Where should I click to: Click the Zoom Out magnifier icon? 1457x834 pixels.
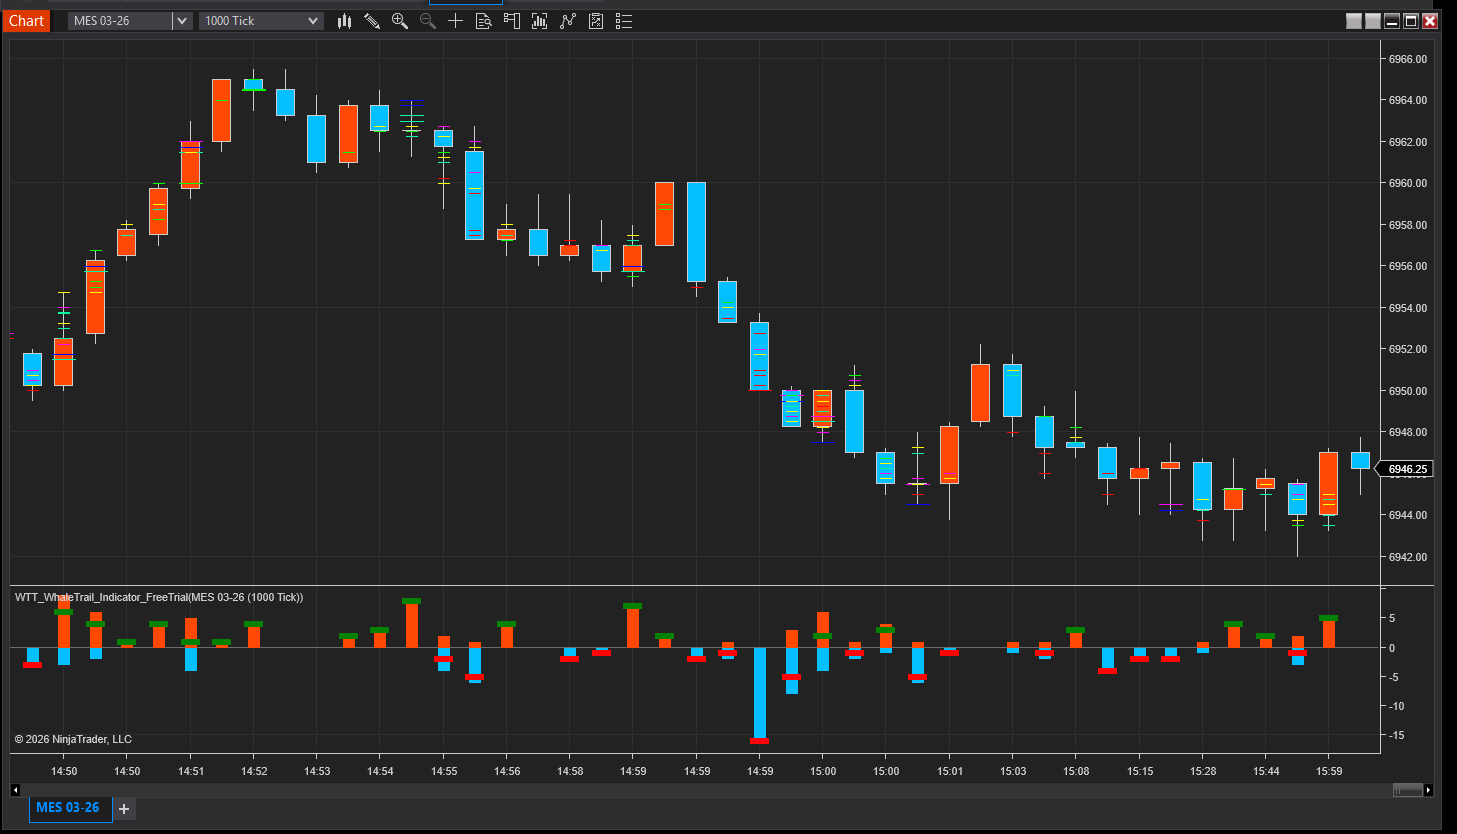point(428,21)
